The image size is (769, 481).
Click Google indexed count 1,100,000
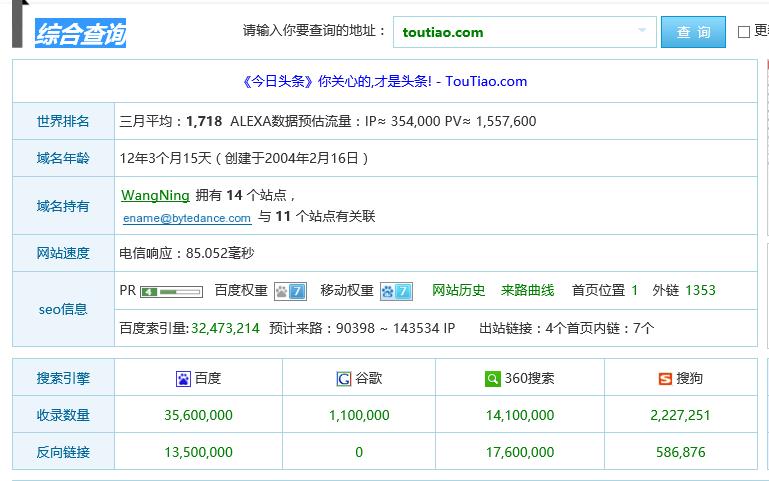pos(359,415)
